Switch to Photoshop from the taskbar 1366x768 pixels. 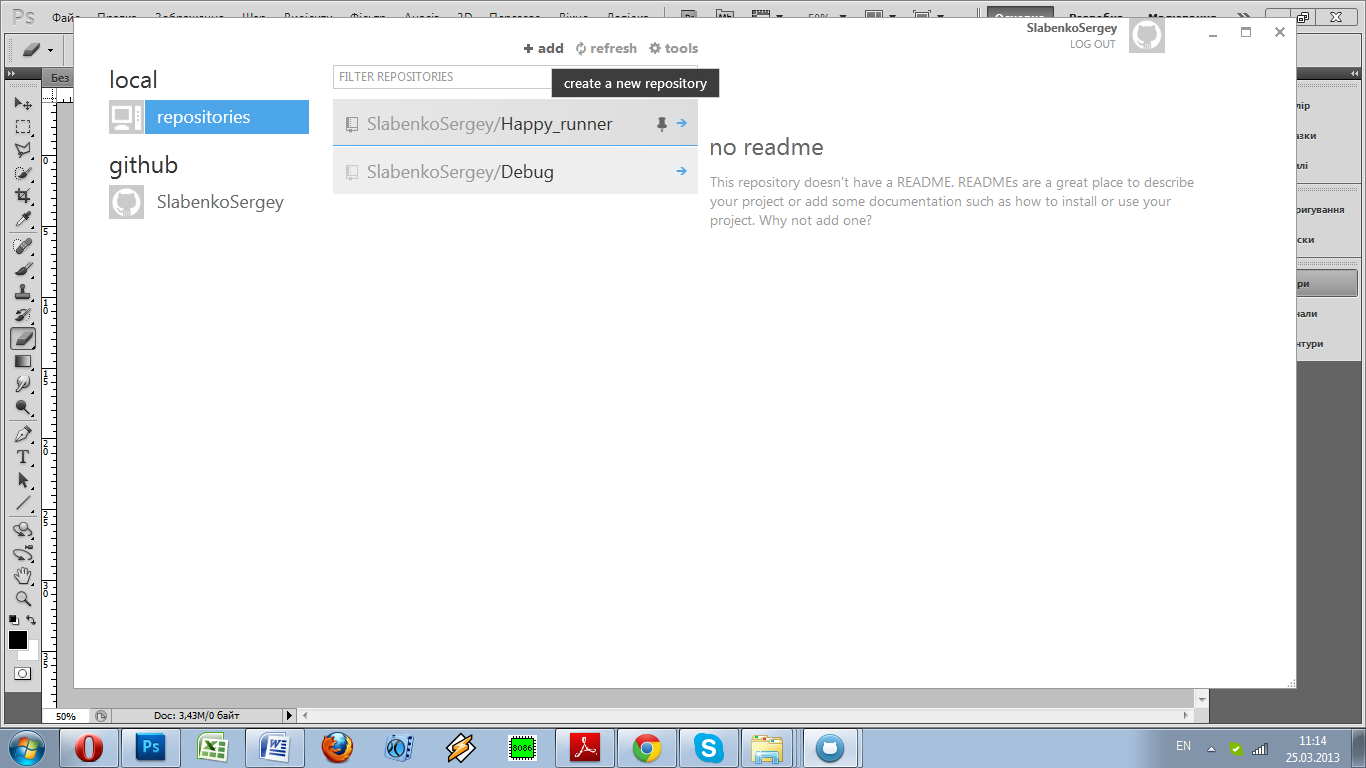[x=151, y=747]
